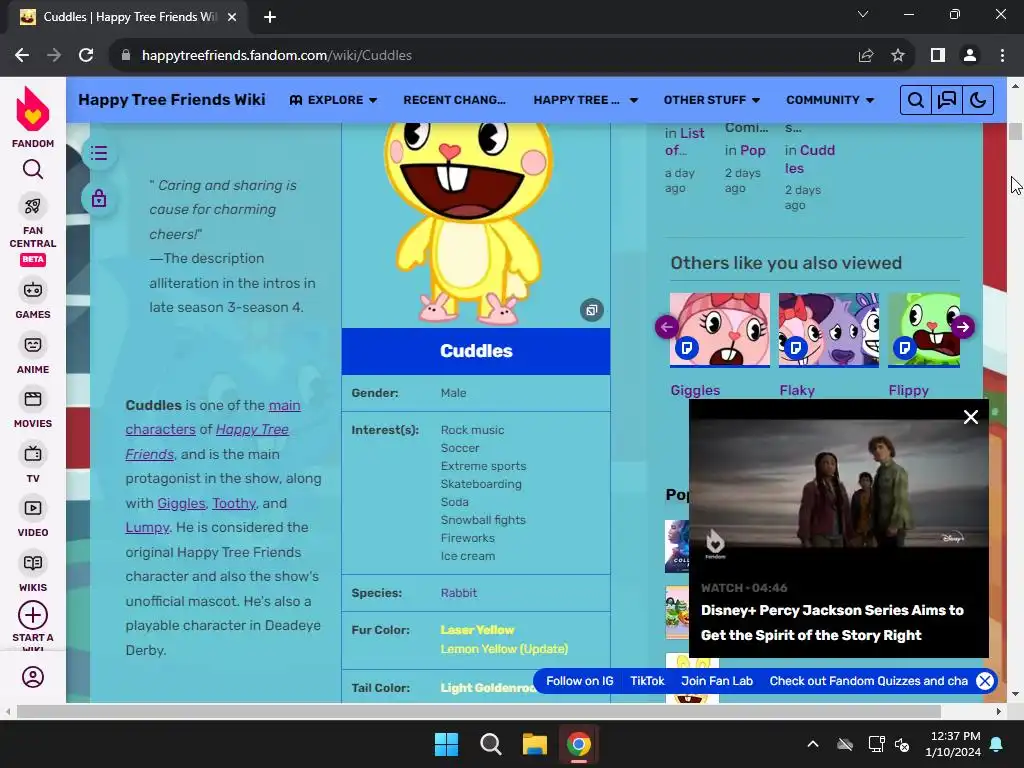Open the Movies section icon

tap(33, 399)
